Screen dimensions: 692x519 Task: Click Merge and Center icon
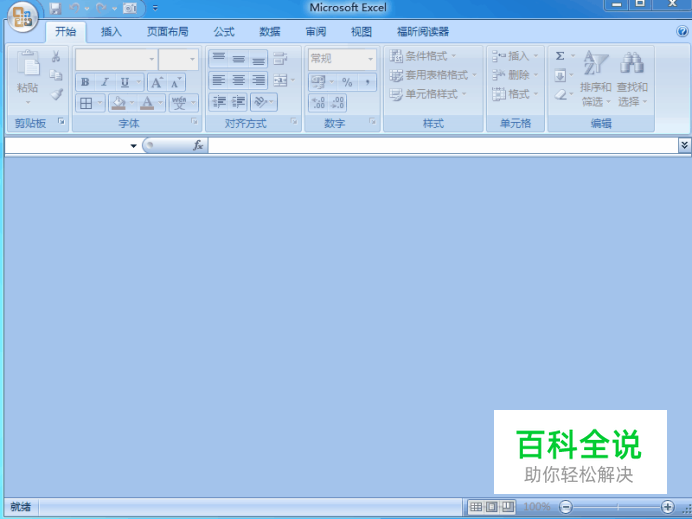click(280, 80)
